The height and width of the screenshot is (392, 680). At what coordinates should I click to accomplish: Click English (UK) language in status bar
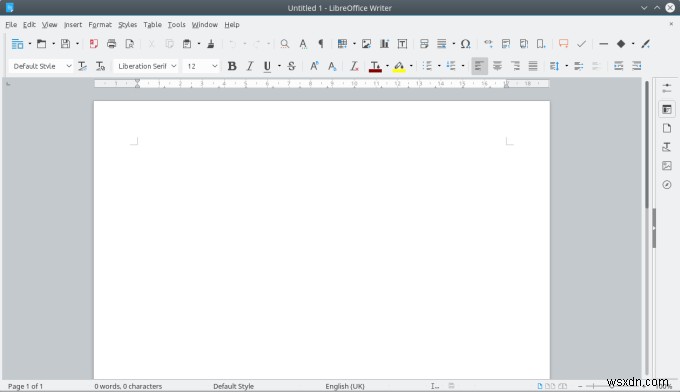345,386
